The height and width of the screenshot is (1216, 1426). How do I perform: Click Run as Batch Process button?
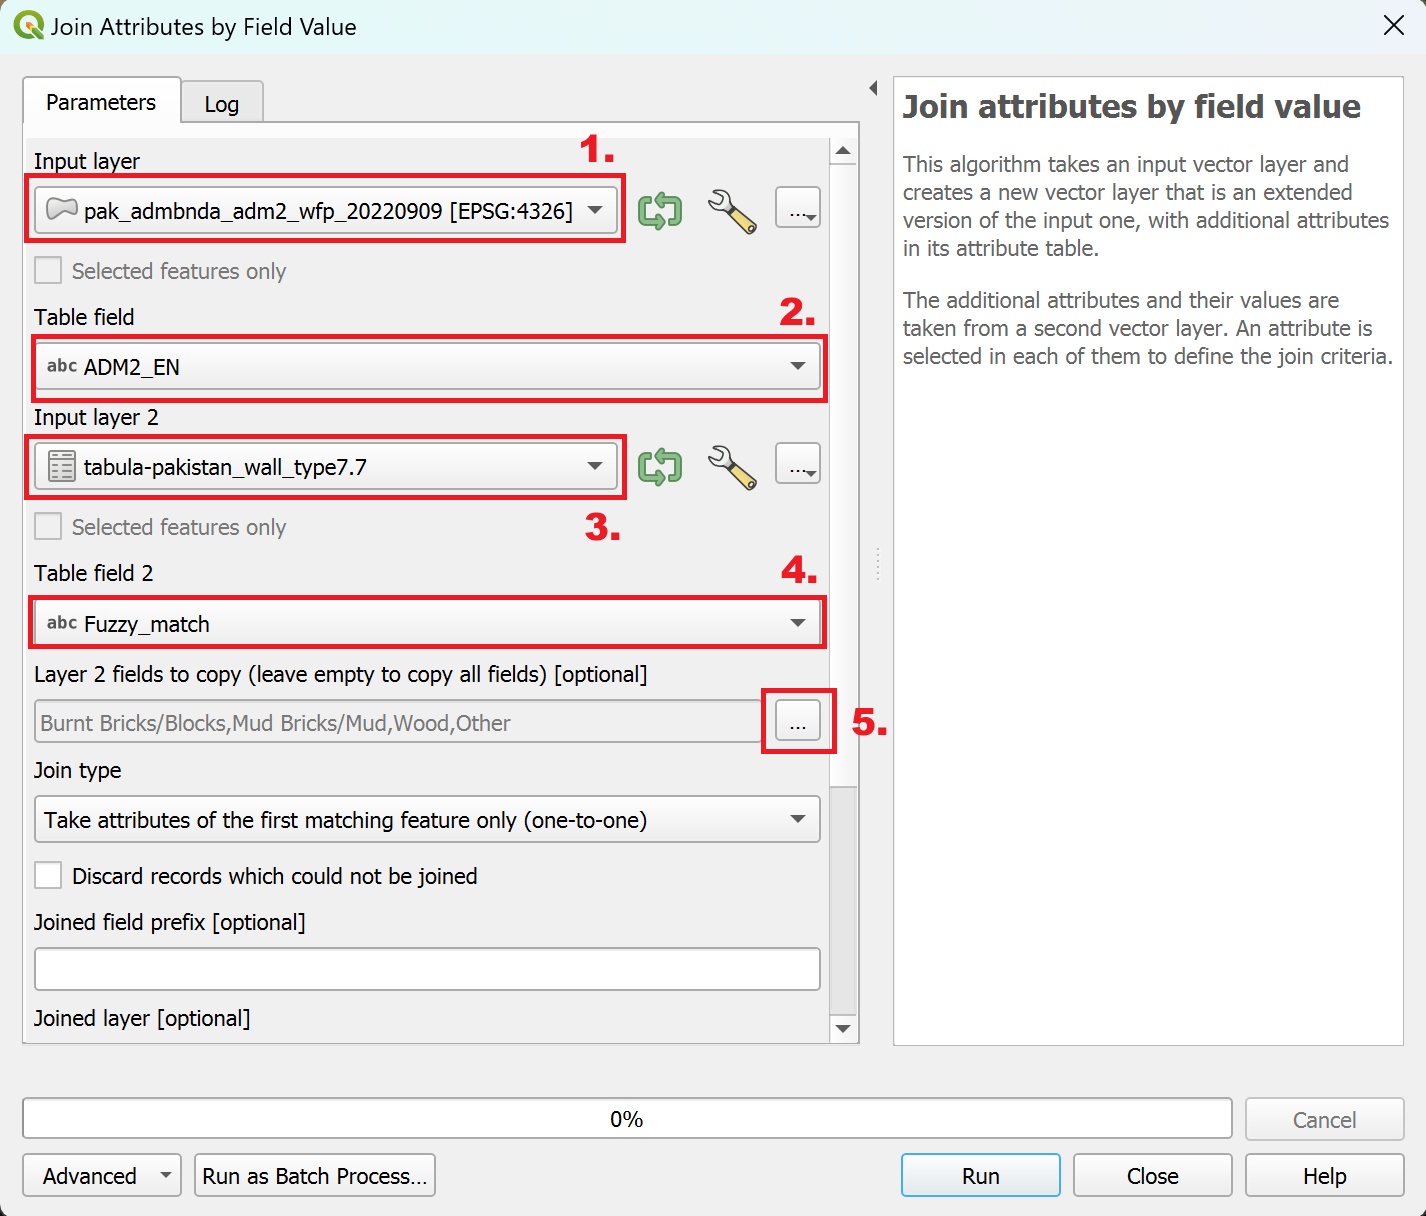pyautogui.click(x=314, y=1176)
